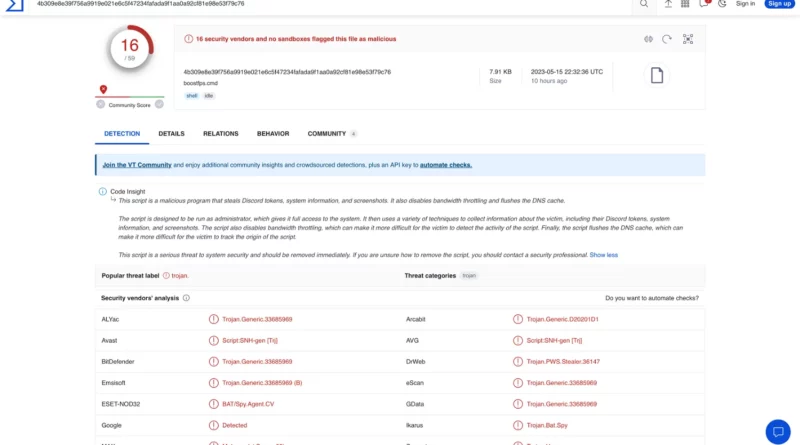Image resolution: width=800 pixels, height=445 pixels.
Task: Switch to the DETAILS tab
Action: 171,134
